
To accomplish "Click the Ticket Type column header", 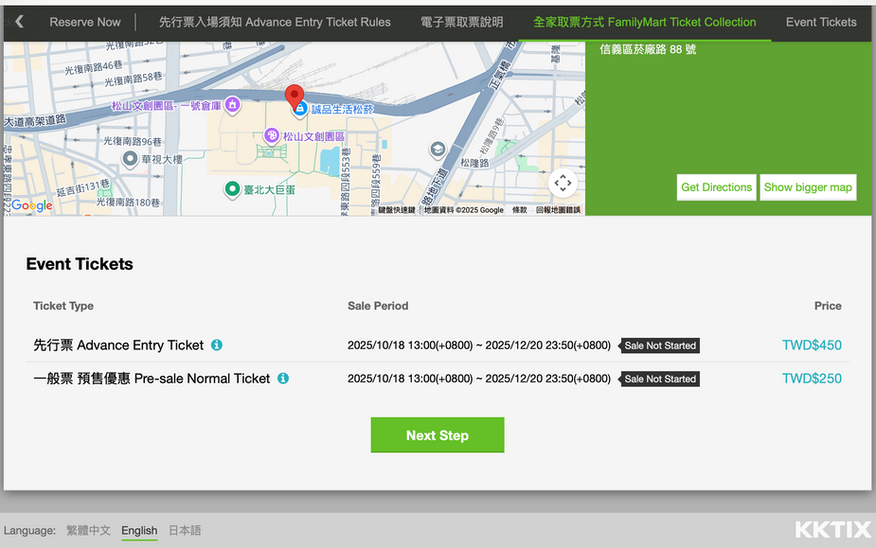I will click(x=63, y=306).
